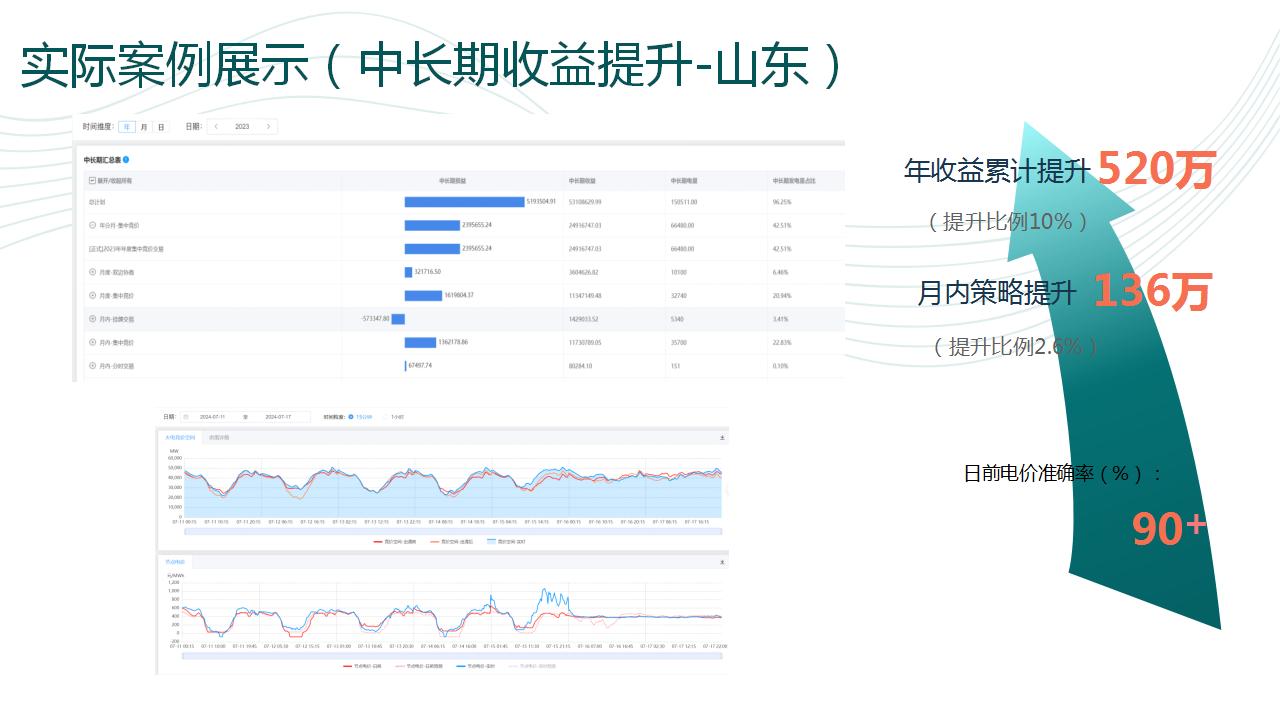Toggle pink legend entry in price chart
Screen dimensions: 1280x720
click(419, 665)
